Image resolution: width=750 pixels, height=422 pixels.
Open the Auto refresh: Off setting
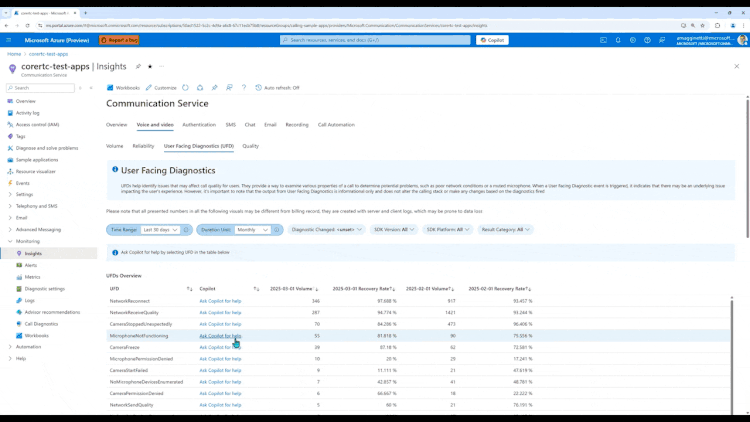click(277, 88)
